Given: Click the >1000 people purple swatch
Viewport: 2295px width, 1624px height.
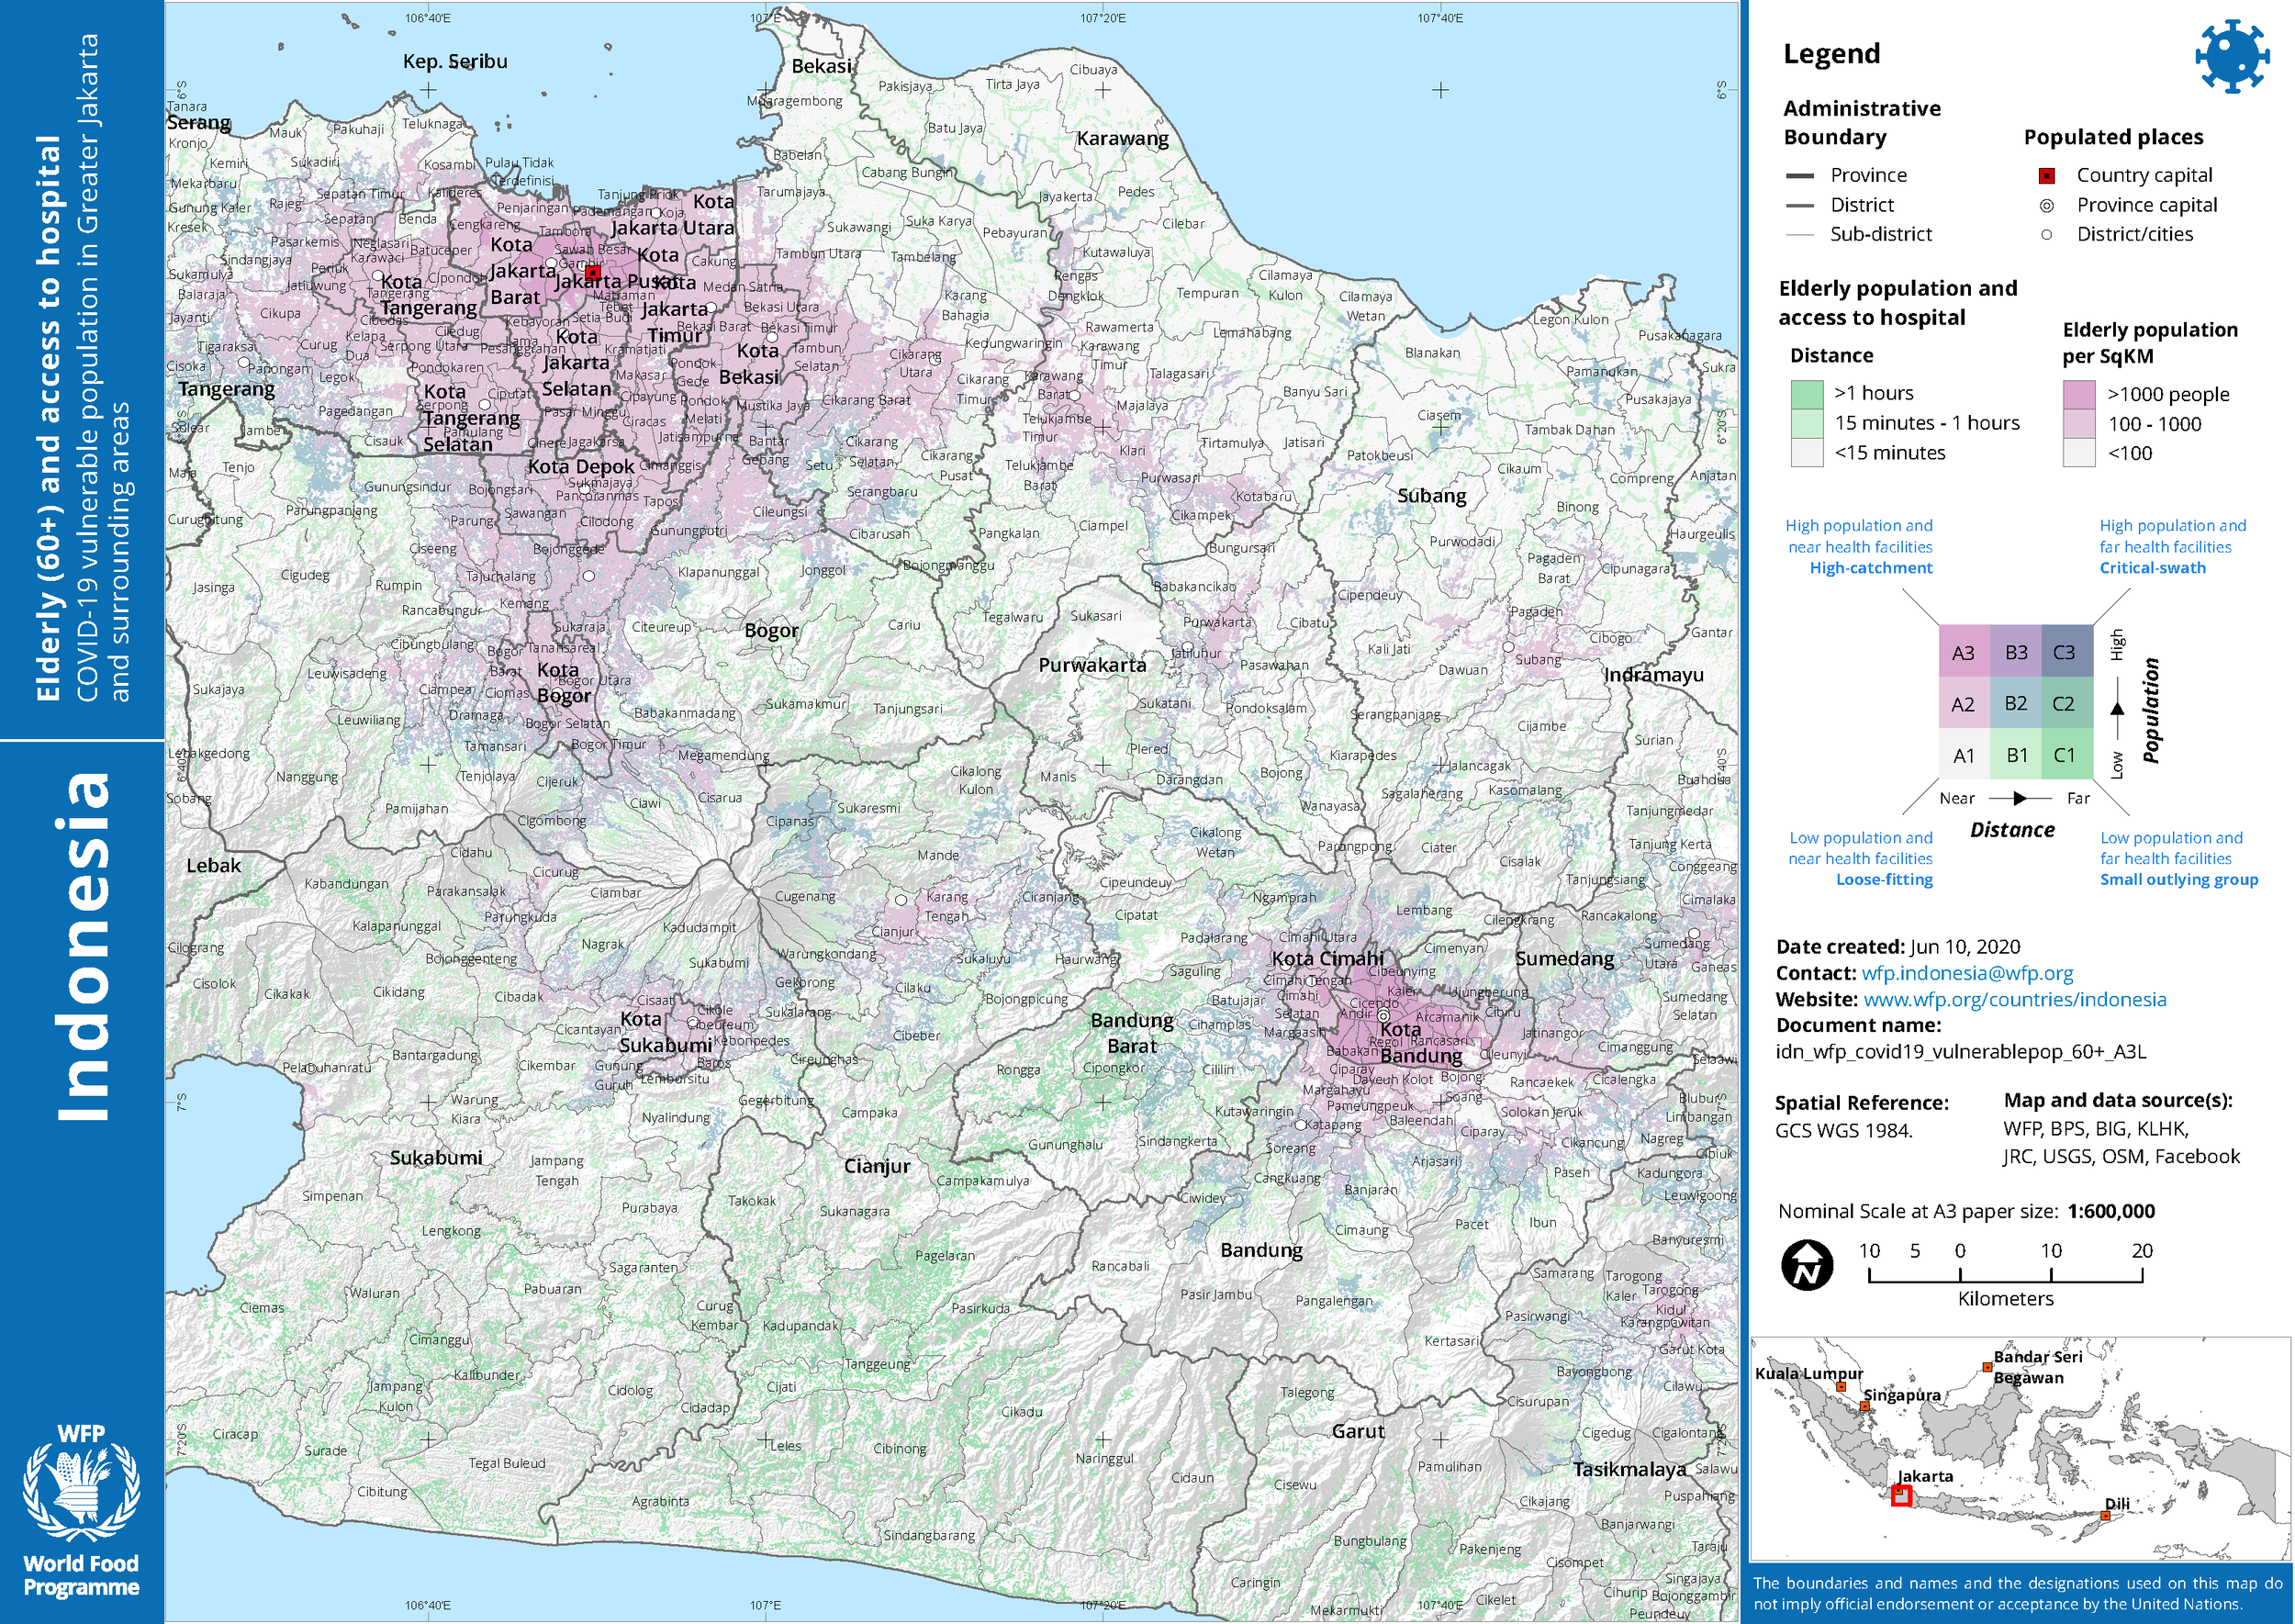Looking at the screenshot, I should [x=2078, y=394].
